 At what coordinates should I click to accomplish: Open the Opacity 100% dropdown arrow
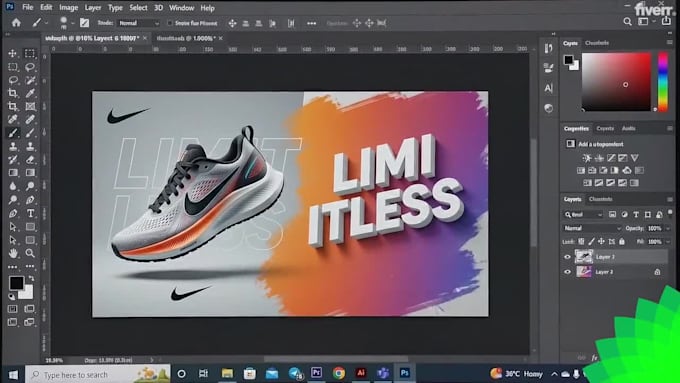(667, 228)
